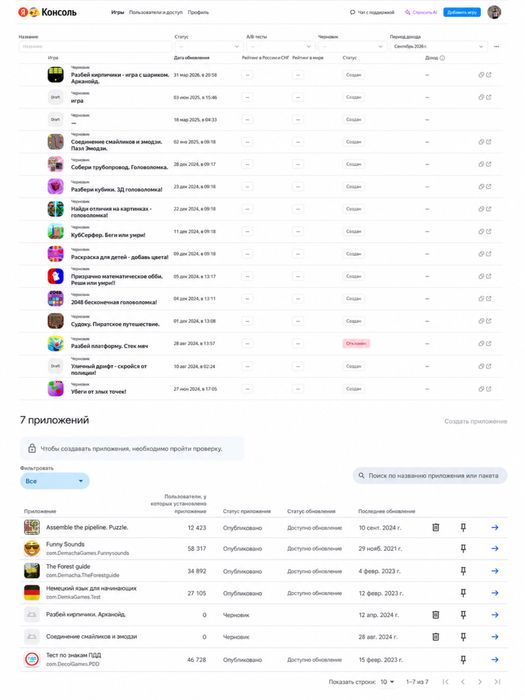Open the Игры menu tab
The width and height of the screenshot is (525, 700).
pyautogui.click(x=117, y=12)
